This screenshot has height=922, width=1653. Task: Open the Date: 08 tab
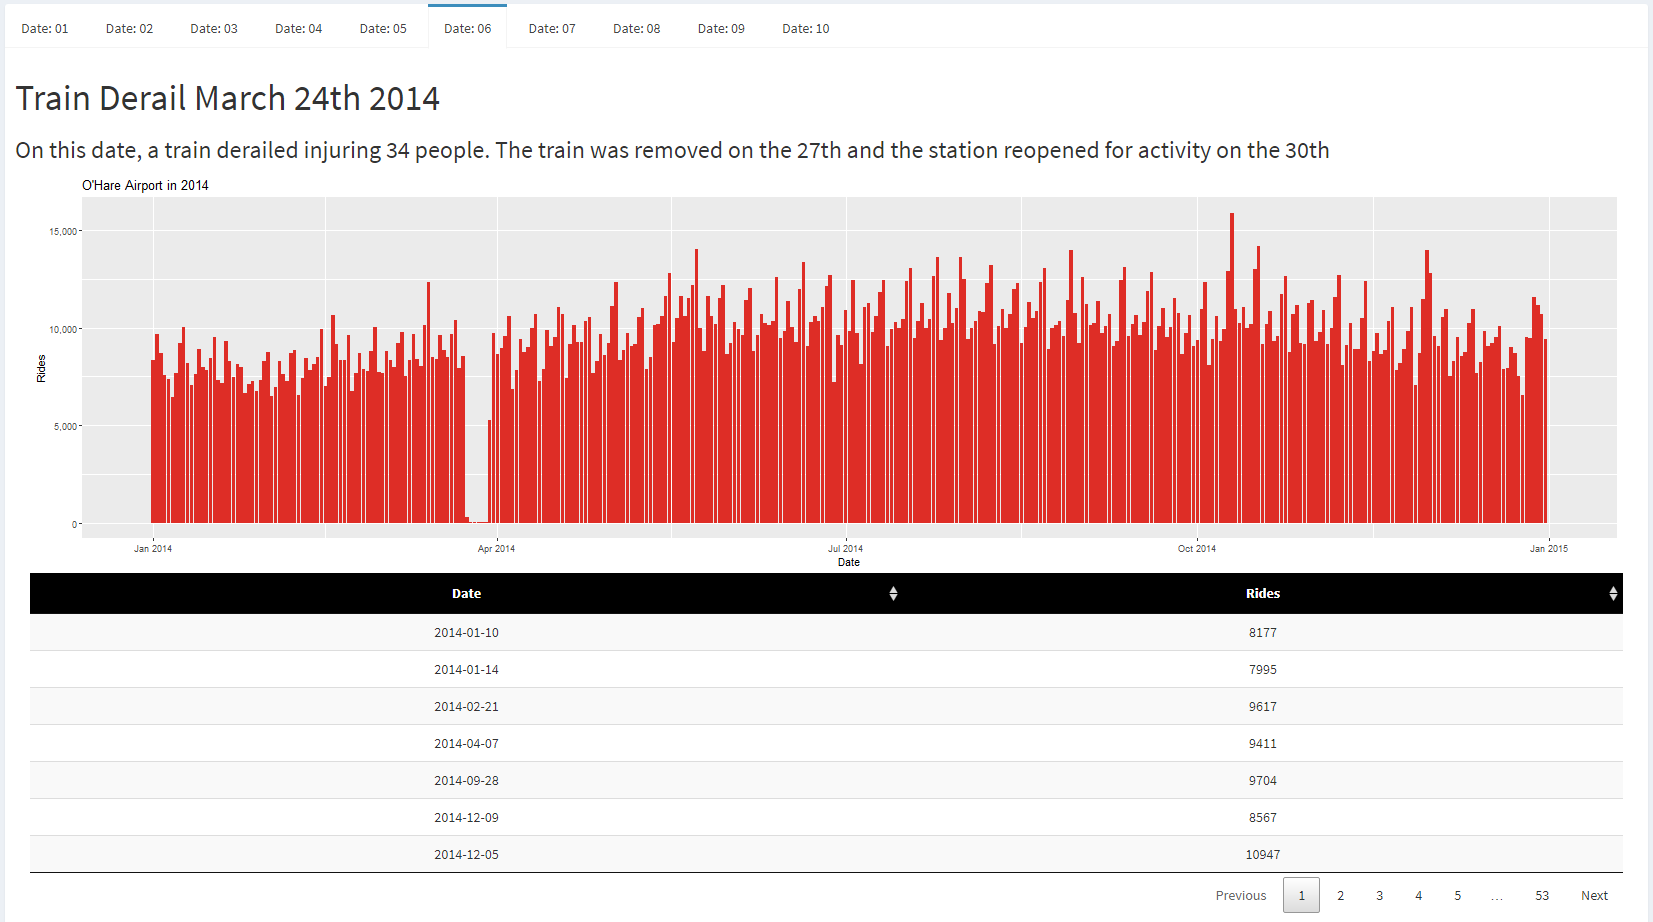point(637,28)
